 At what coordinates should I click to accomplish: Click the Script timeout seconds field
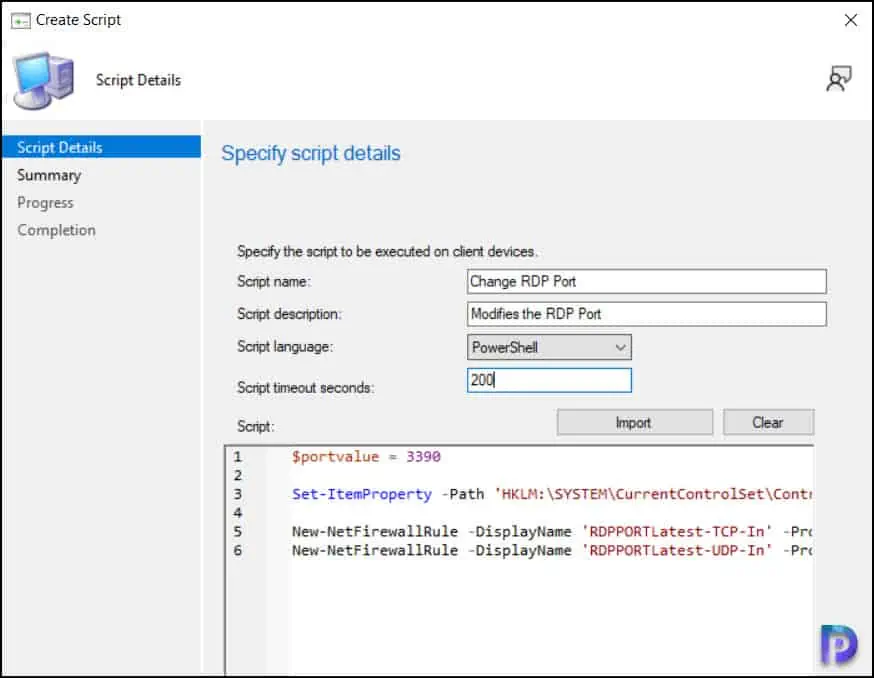(x=549, y=380)
